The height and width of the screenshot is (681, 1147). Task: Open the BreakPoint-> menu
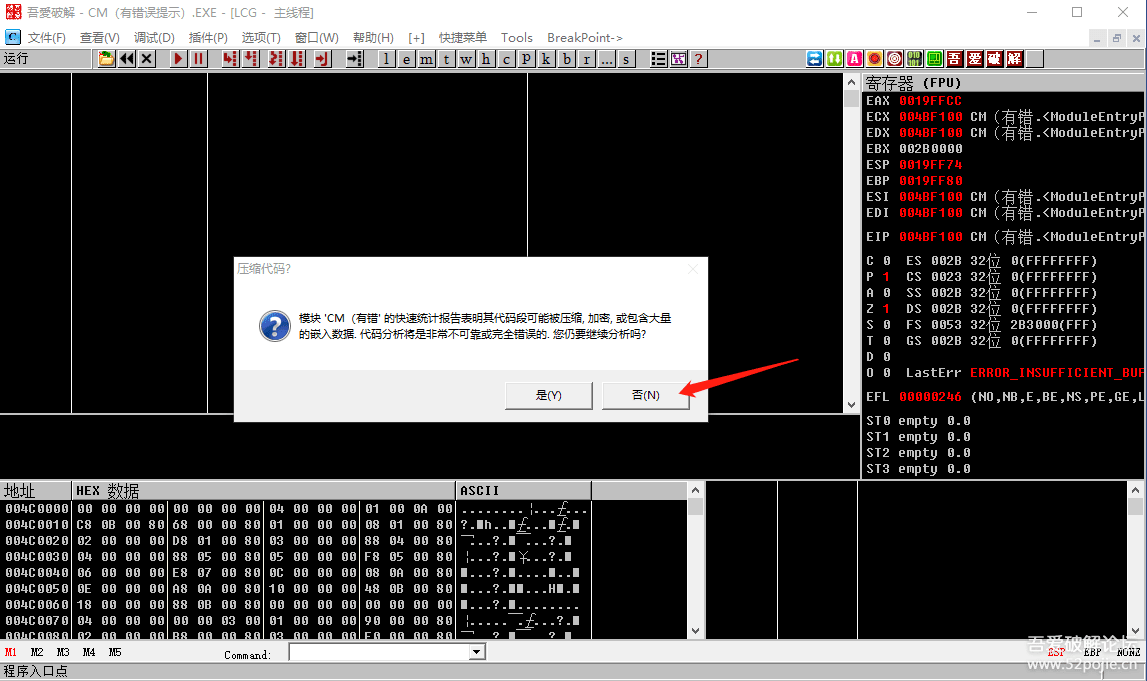point(585,38)
